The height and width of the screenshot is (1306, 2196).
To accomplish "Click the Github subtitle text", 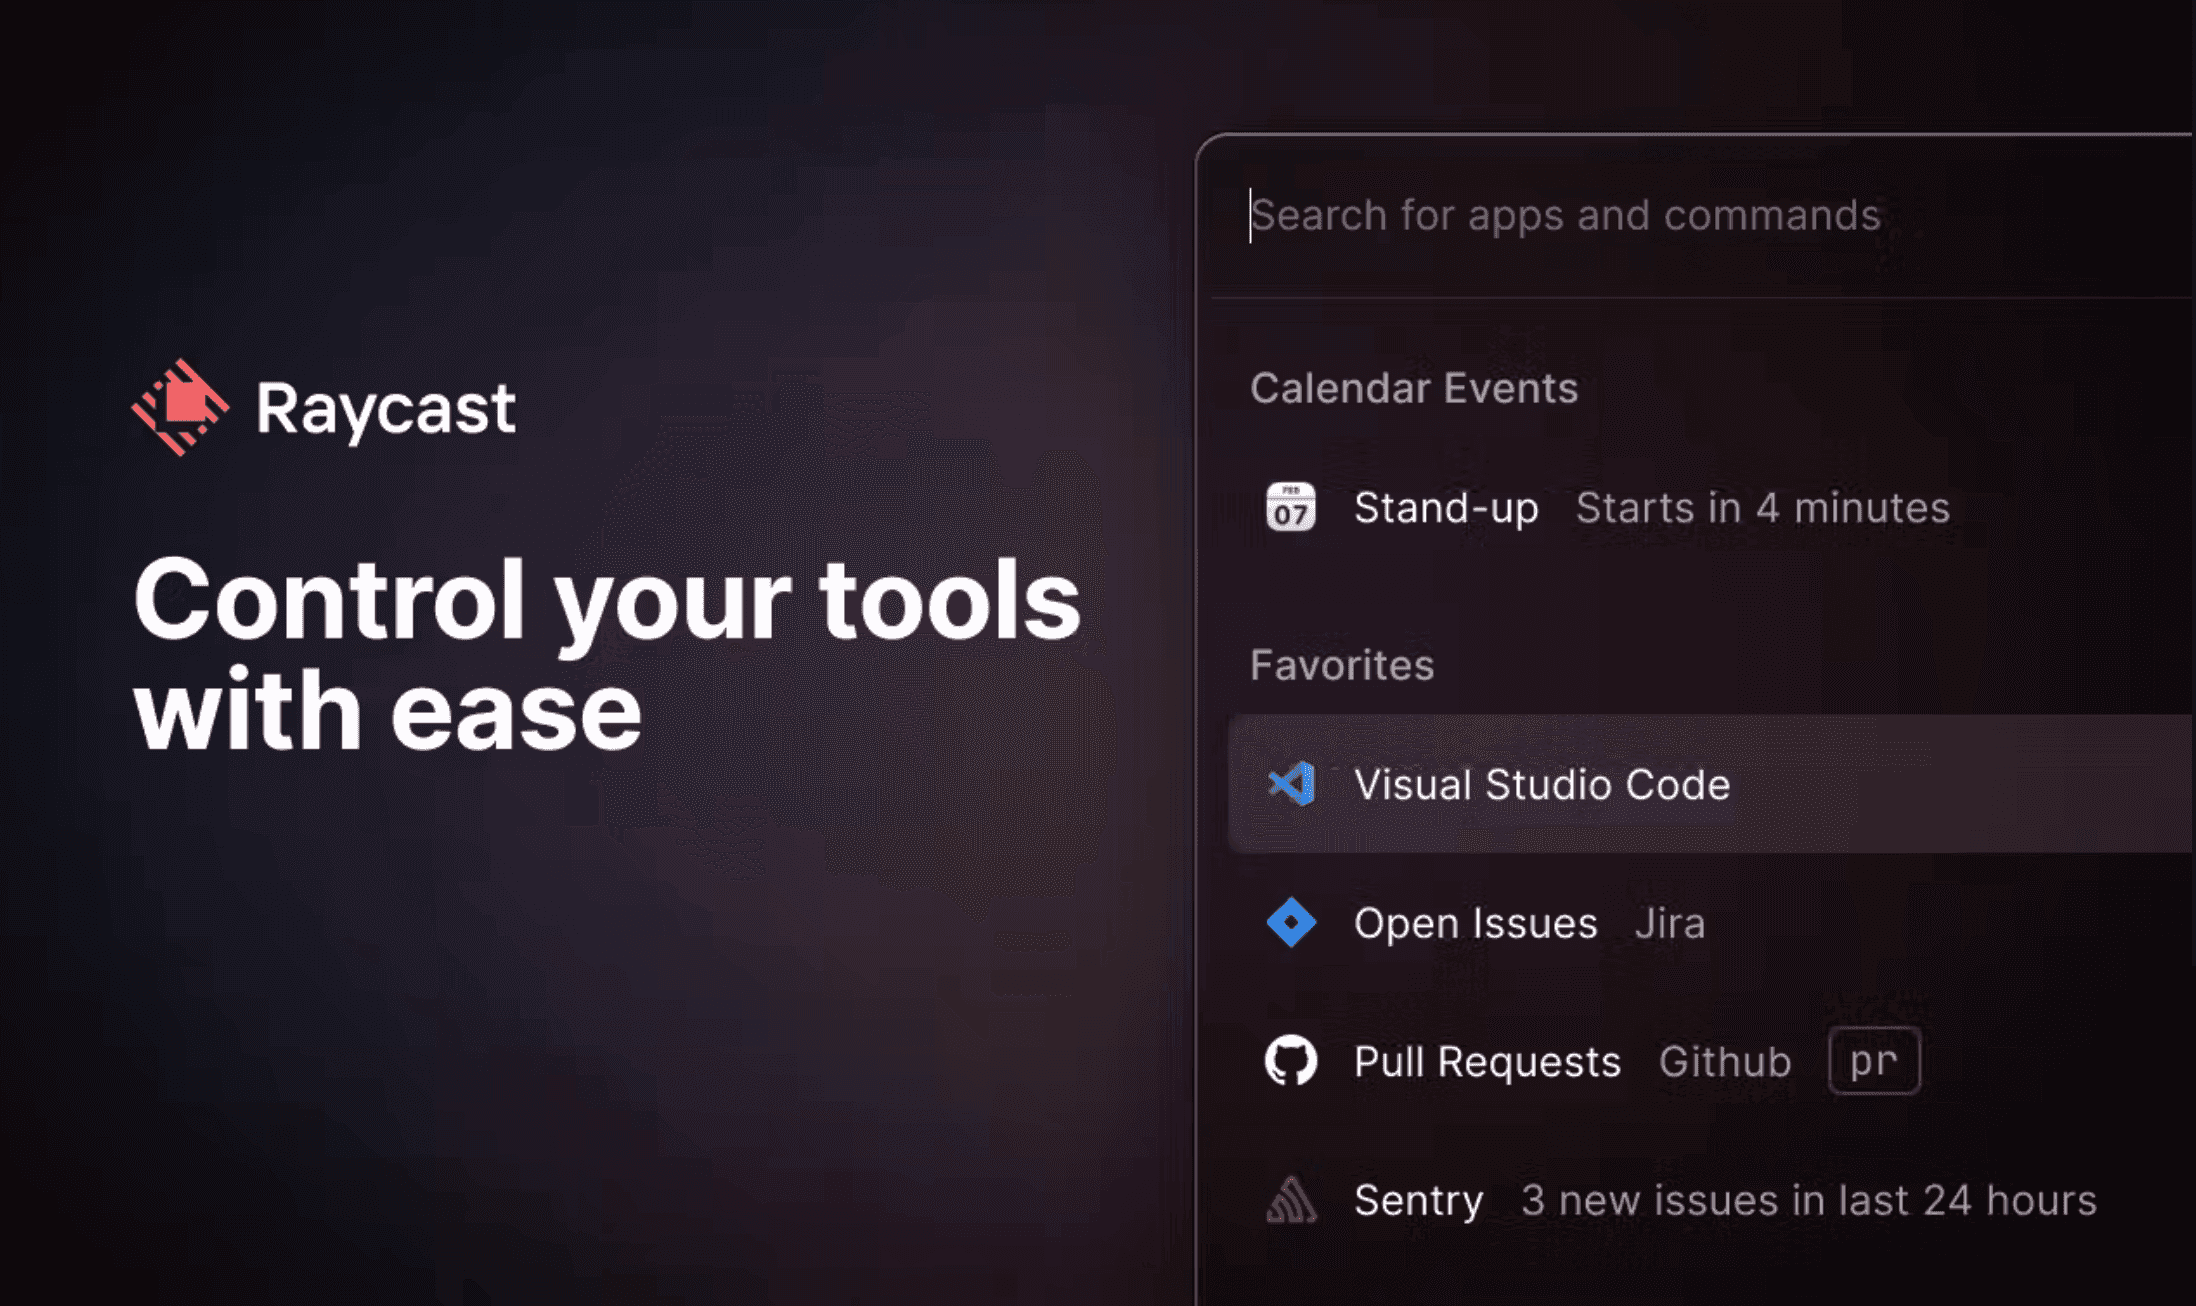I will (x=1725, y=1061).
